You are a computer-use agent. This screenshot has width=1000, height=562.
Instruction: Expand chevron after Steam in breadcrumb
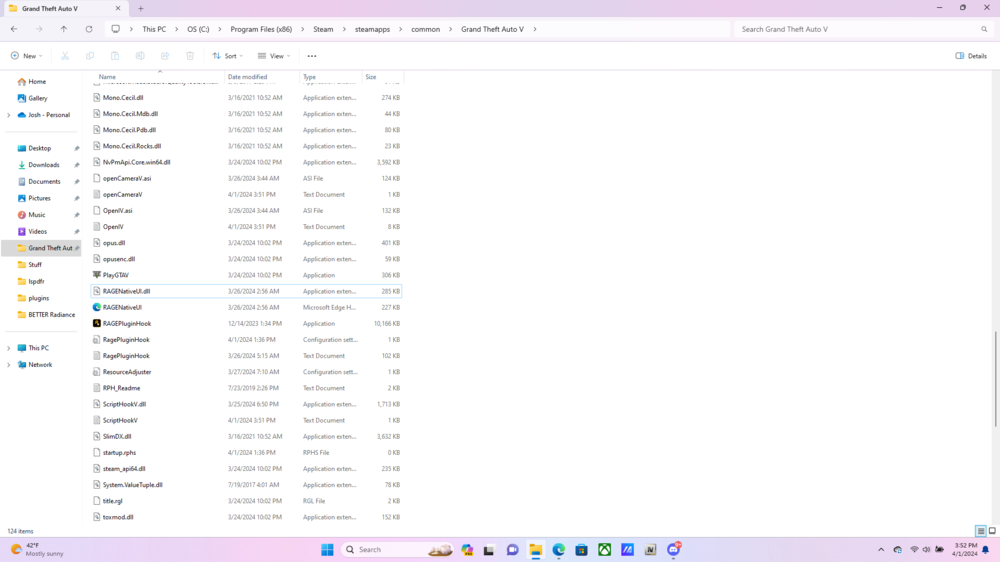(344, 29)
